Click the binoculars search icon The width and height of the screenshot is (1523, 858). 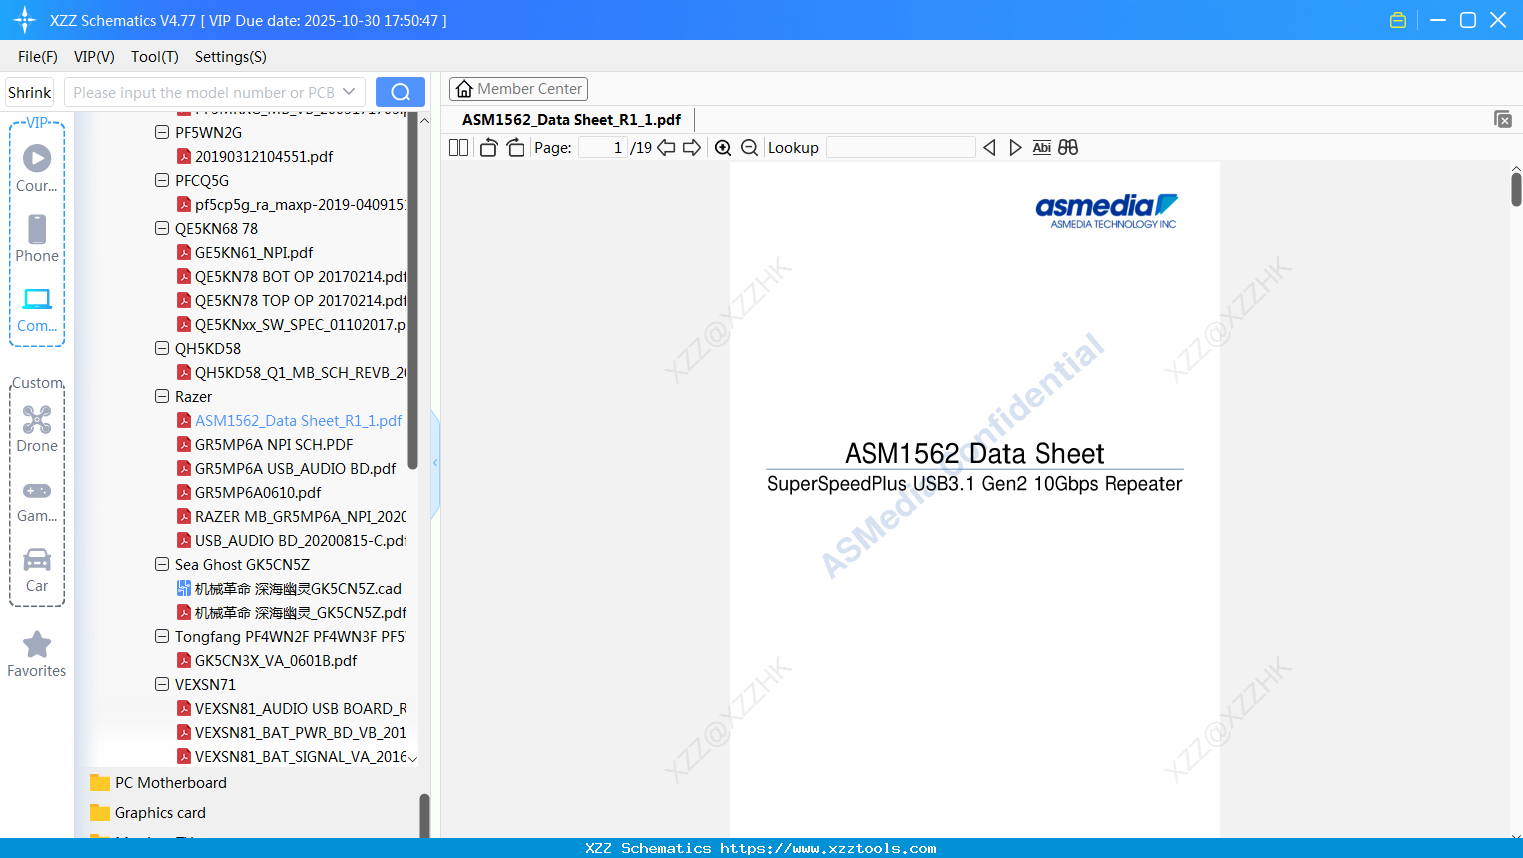pos(1068,148)
